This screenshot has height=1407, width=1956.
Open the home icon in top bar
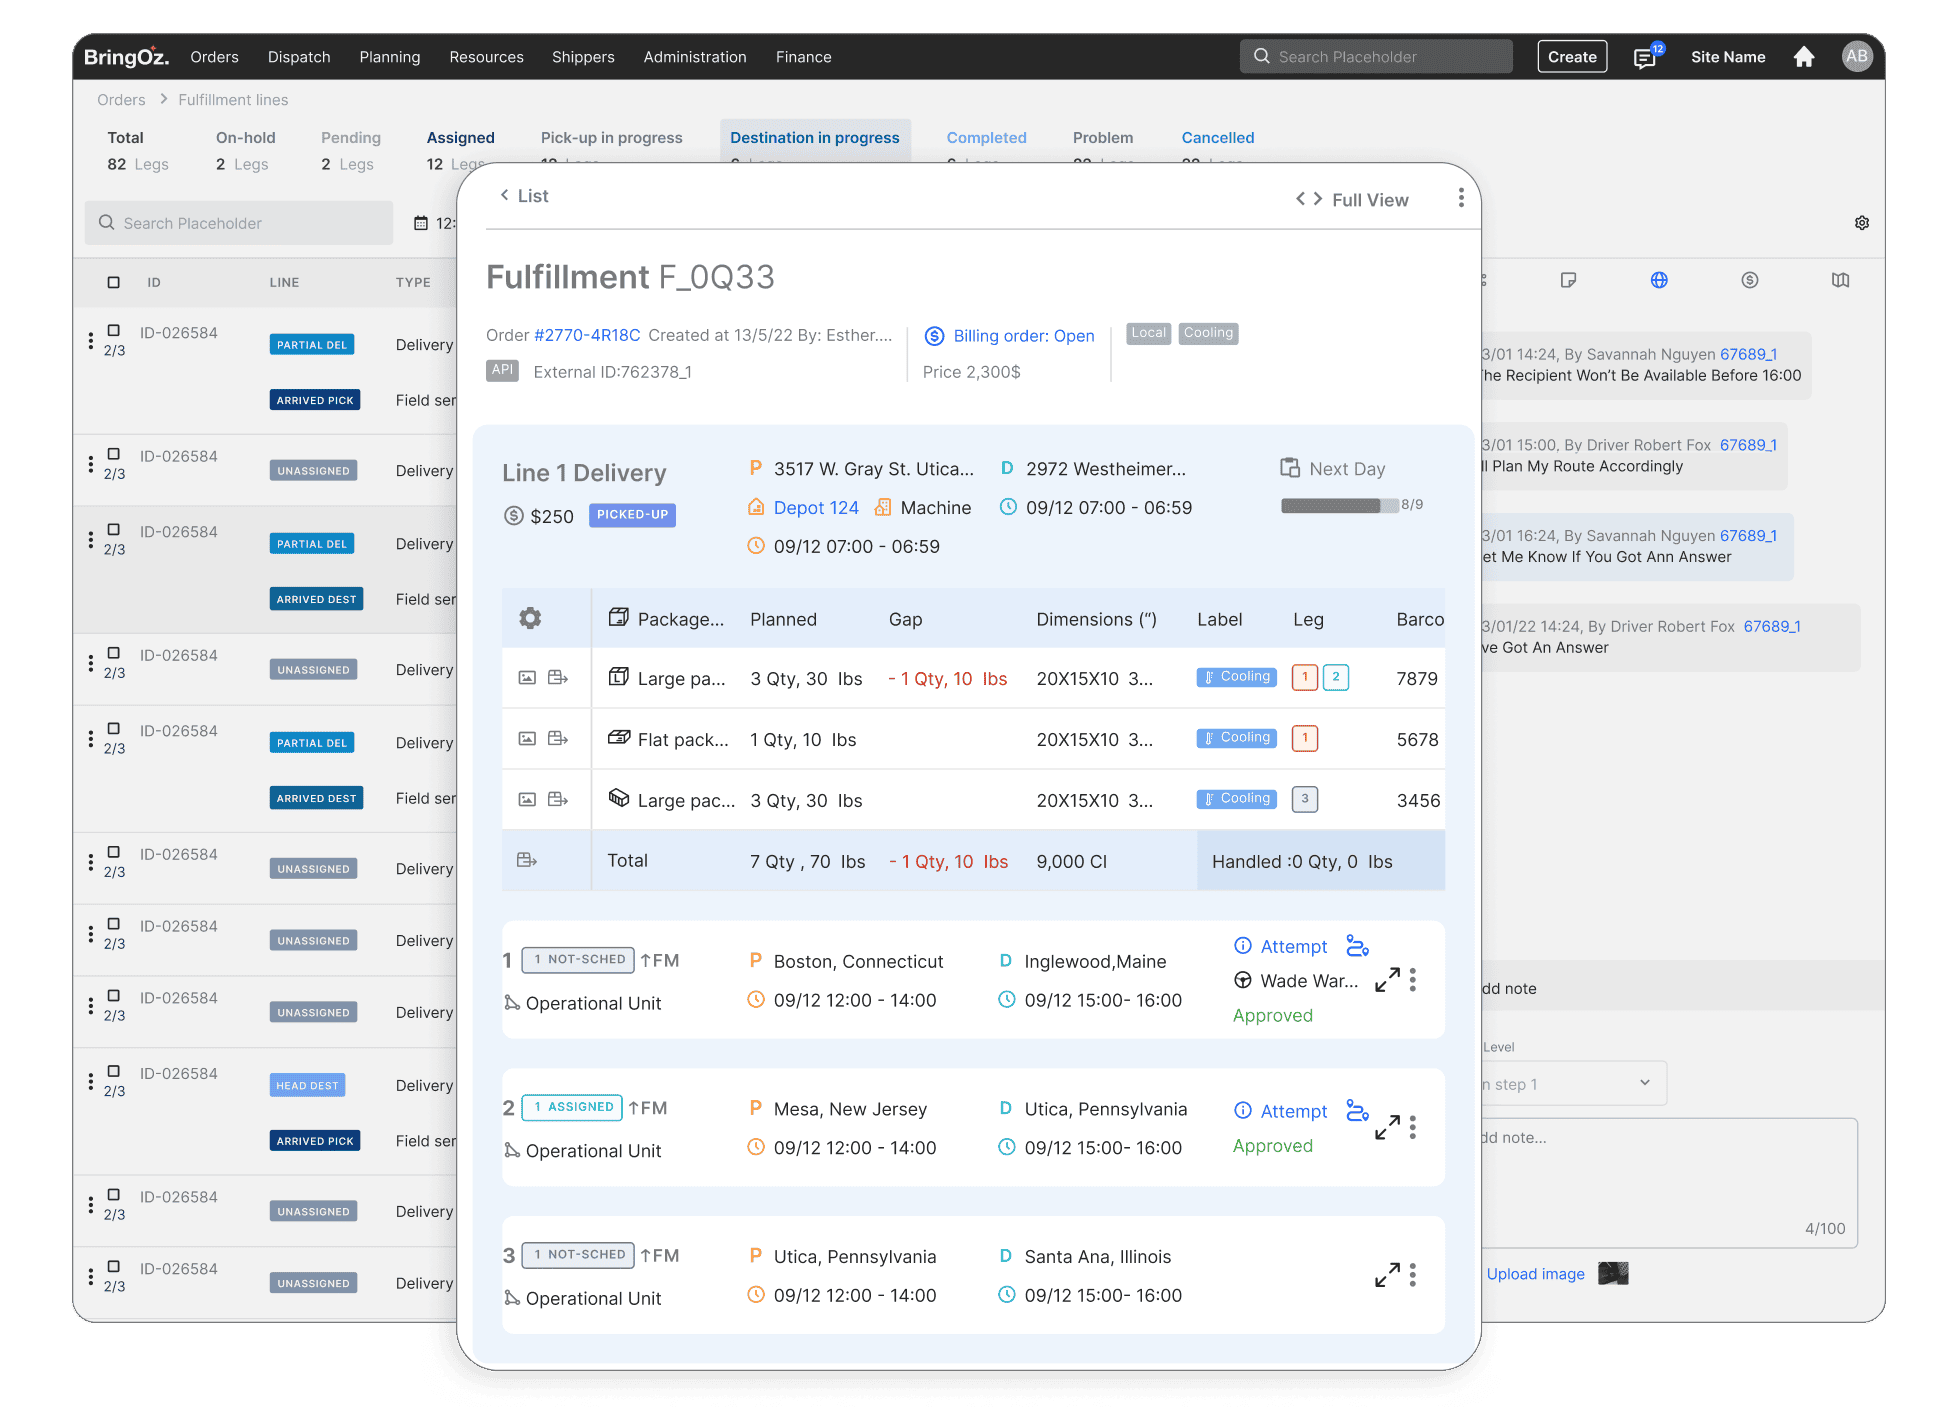pyautogui.click(x=1804, y=57)
